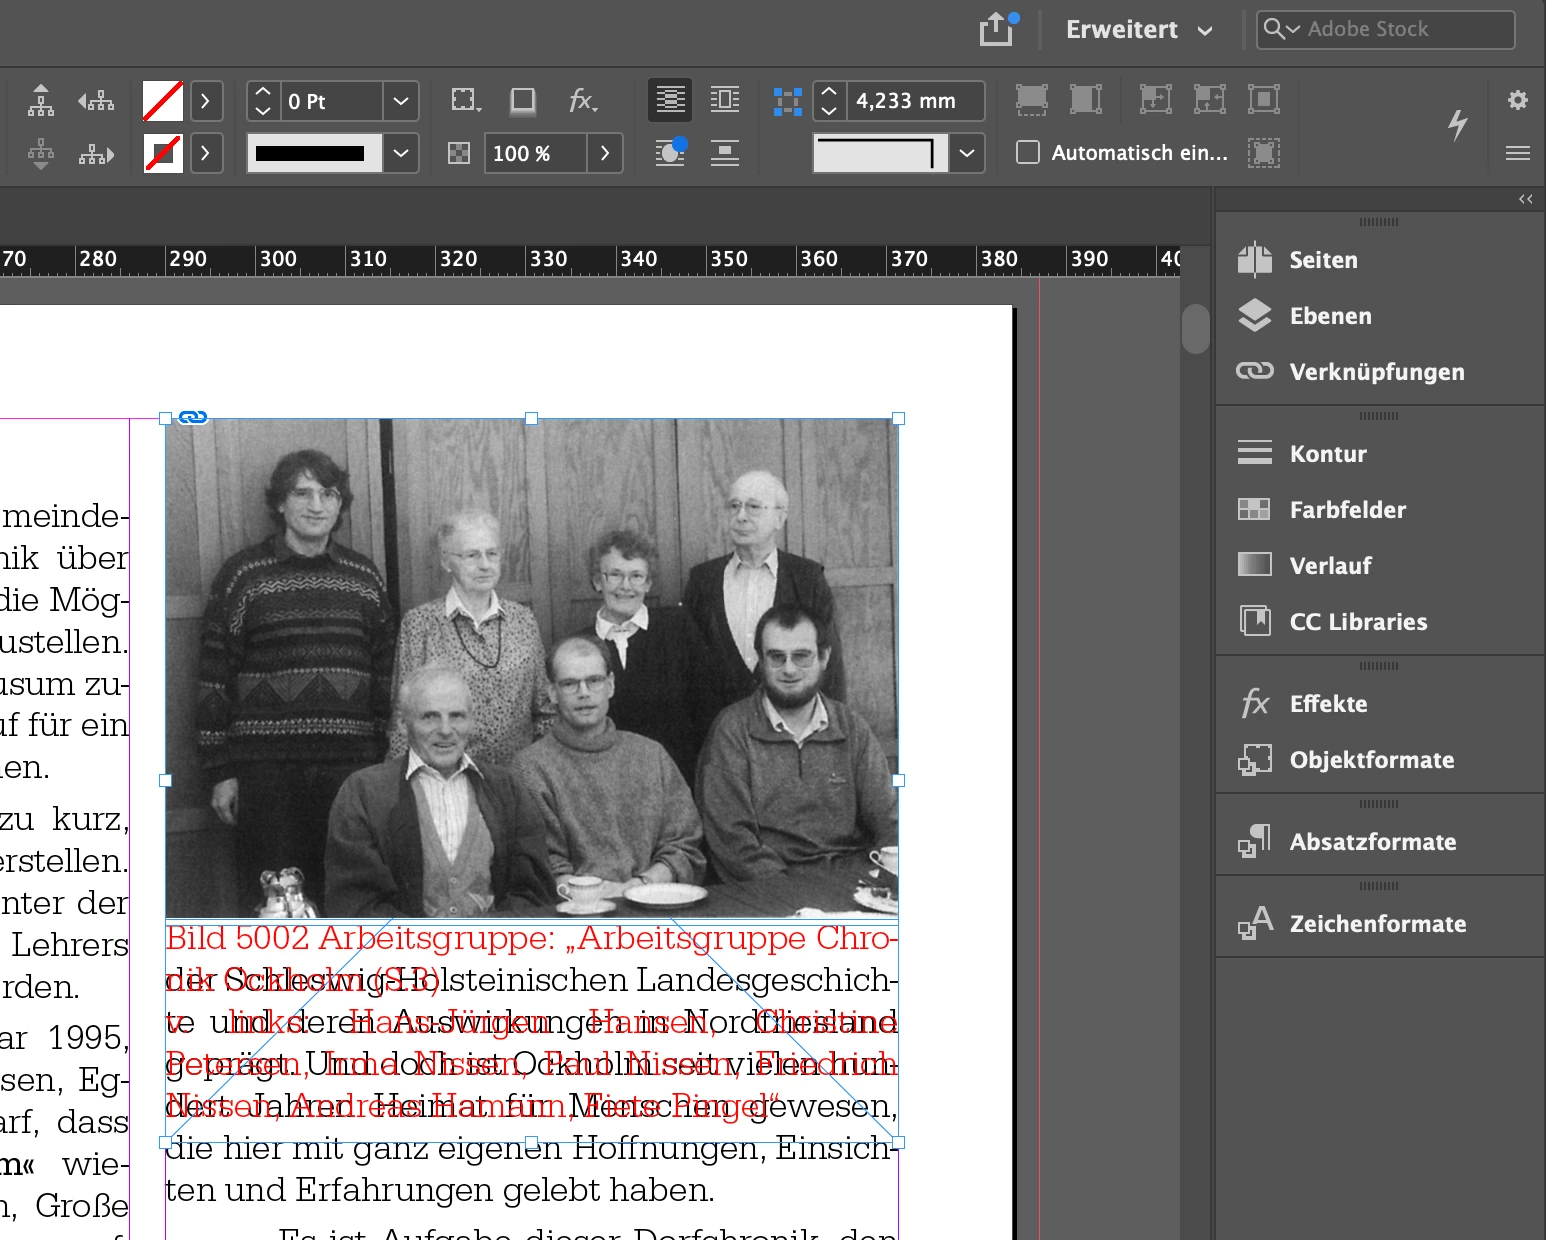The width and height of the screenshot is (1546, 1240).
Task: Open the Erweitert workspace switcher
Action: (x=1139, y=30)
